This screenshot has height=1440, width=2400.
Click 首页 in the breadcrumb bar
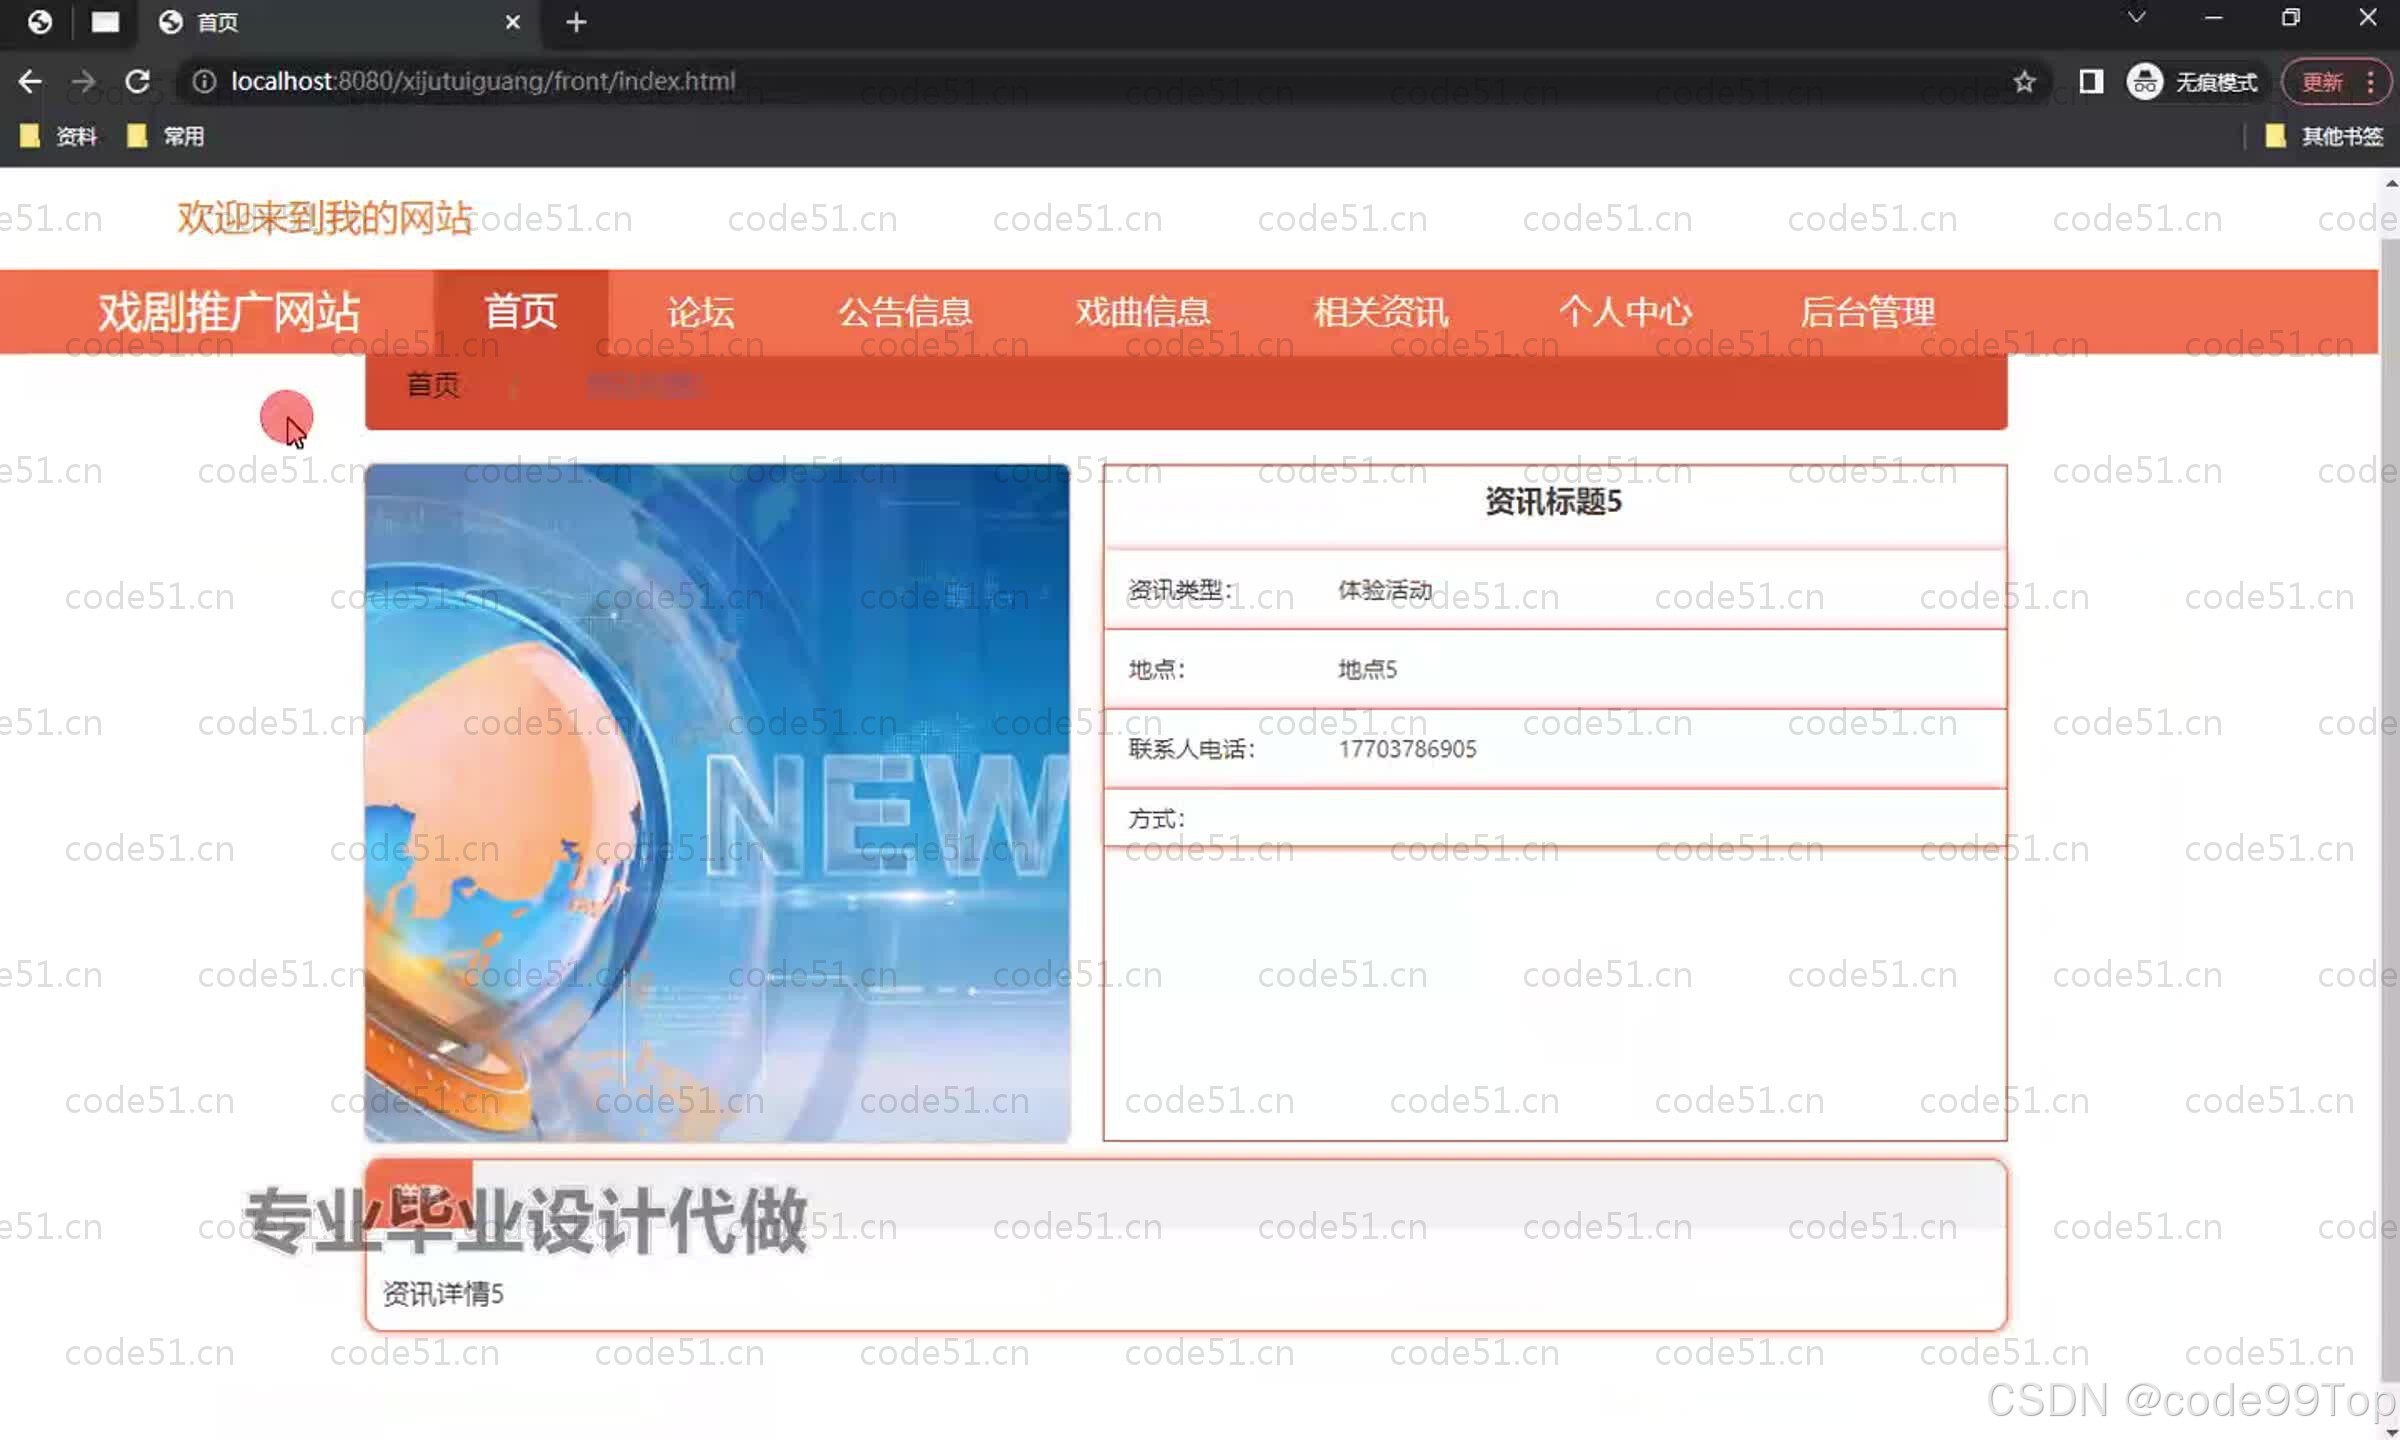(432, 384)
